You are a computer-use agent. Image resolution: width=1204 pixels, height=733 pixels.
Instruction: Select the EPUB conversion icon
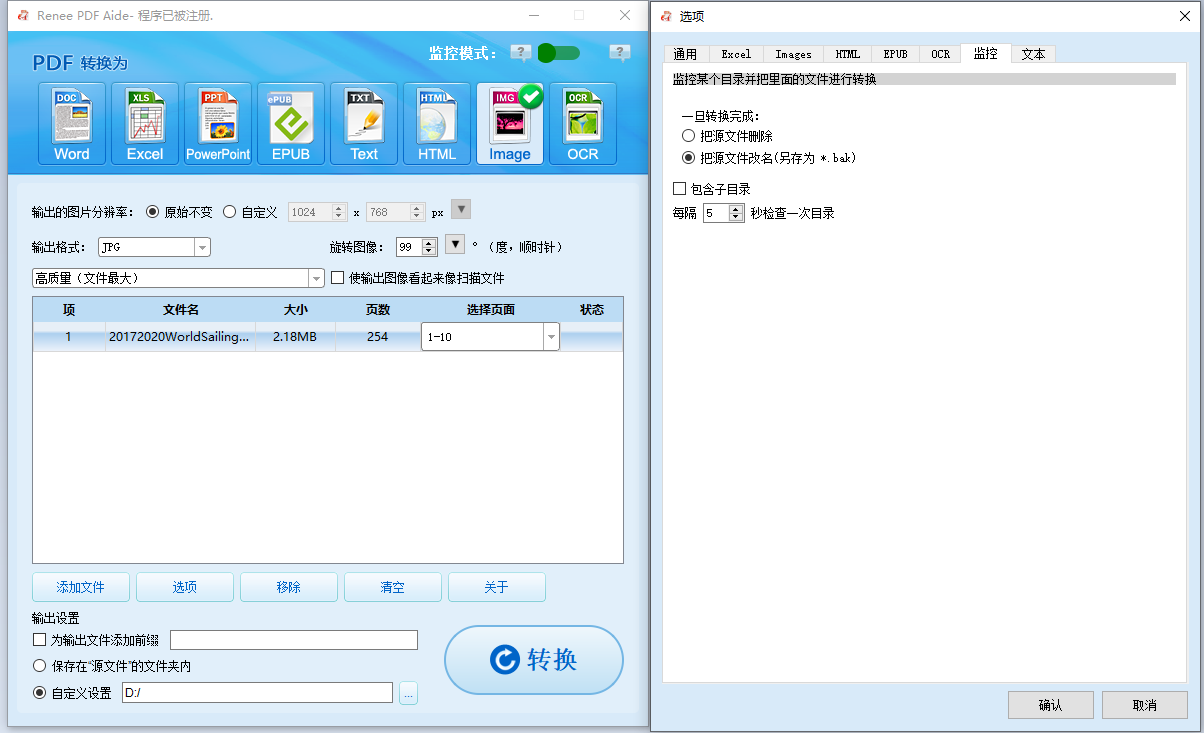tap(290, 122)
